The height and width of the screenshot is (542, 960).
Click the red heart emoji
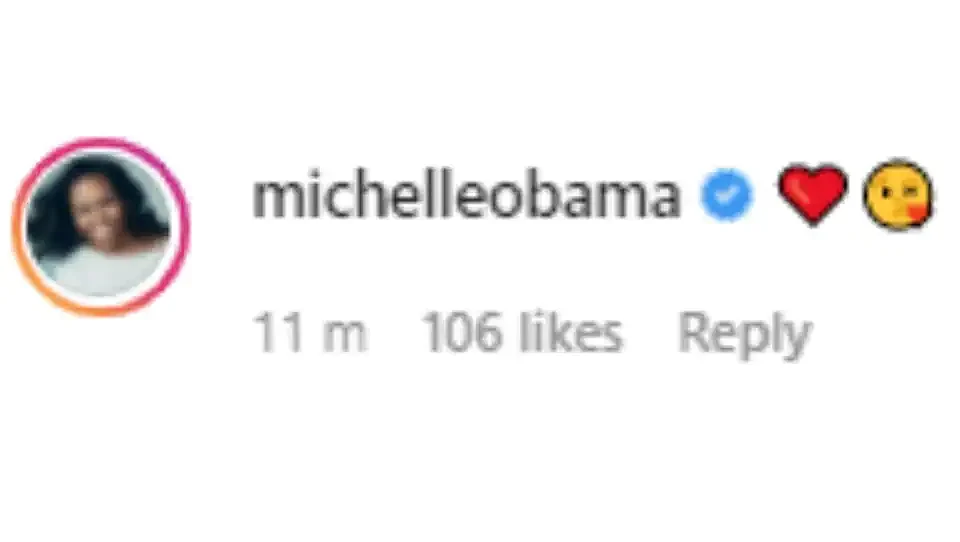pyautogui.click(x=812, y=194)
